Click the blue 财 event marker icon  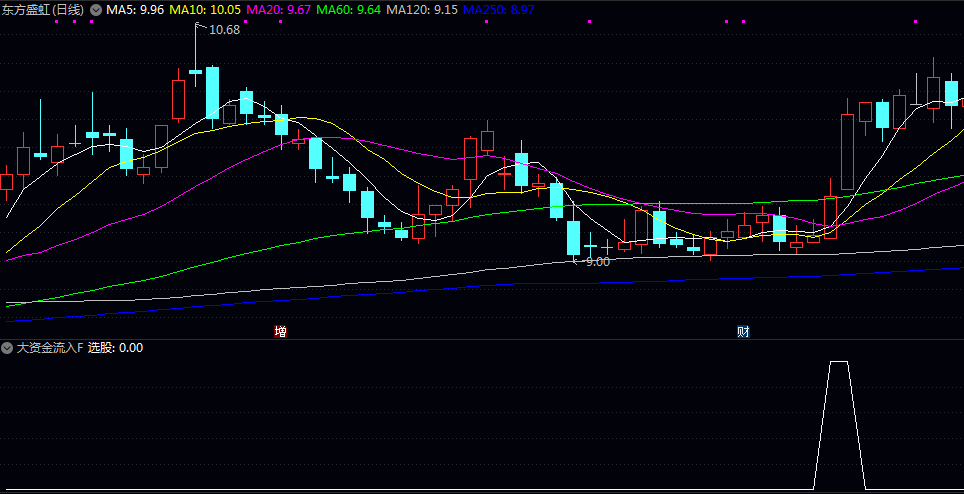coord(743,331)
